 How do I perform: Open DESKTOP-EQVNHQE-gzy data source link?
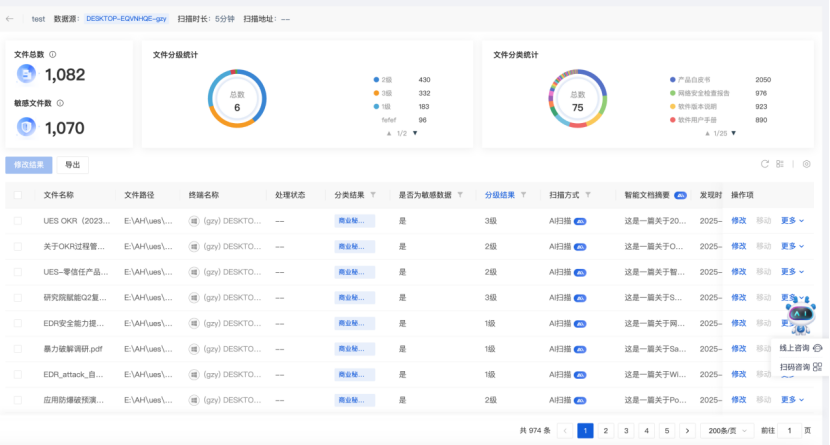pyautogui.click(x=127, y=19)
